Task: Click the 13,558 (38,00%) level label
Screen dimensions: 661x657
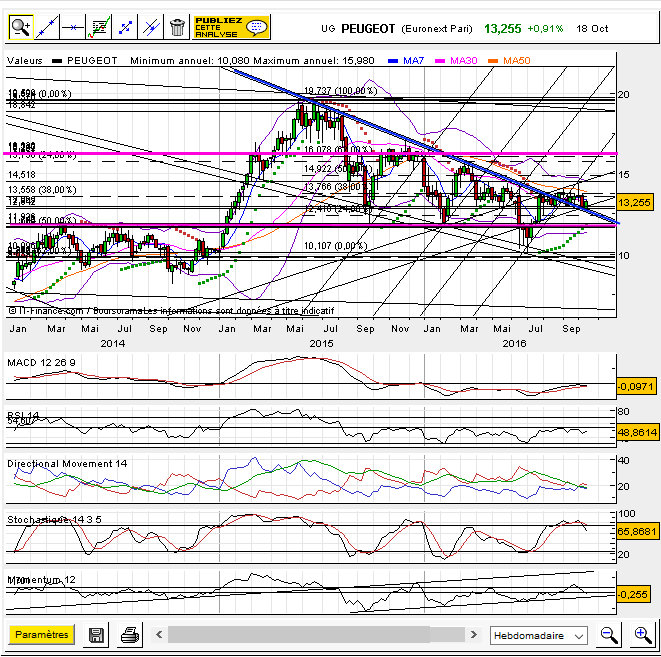Action: coord(42,190)
